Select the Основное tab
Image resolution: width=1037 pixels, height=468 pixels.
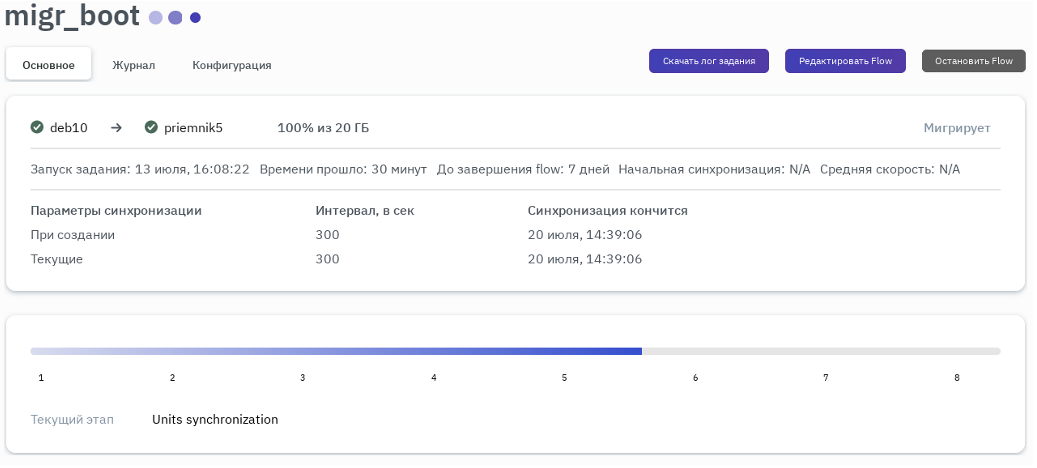click(x=49, y=65)
